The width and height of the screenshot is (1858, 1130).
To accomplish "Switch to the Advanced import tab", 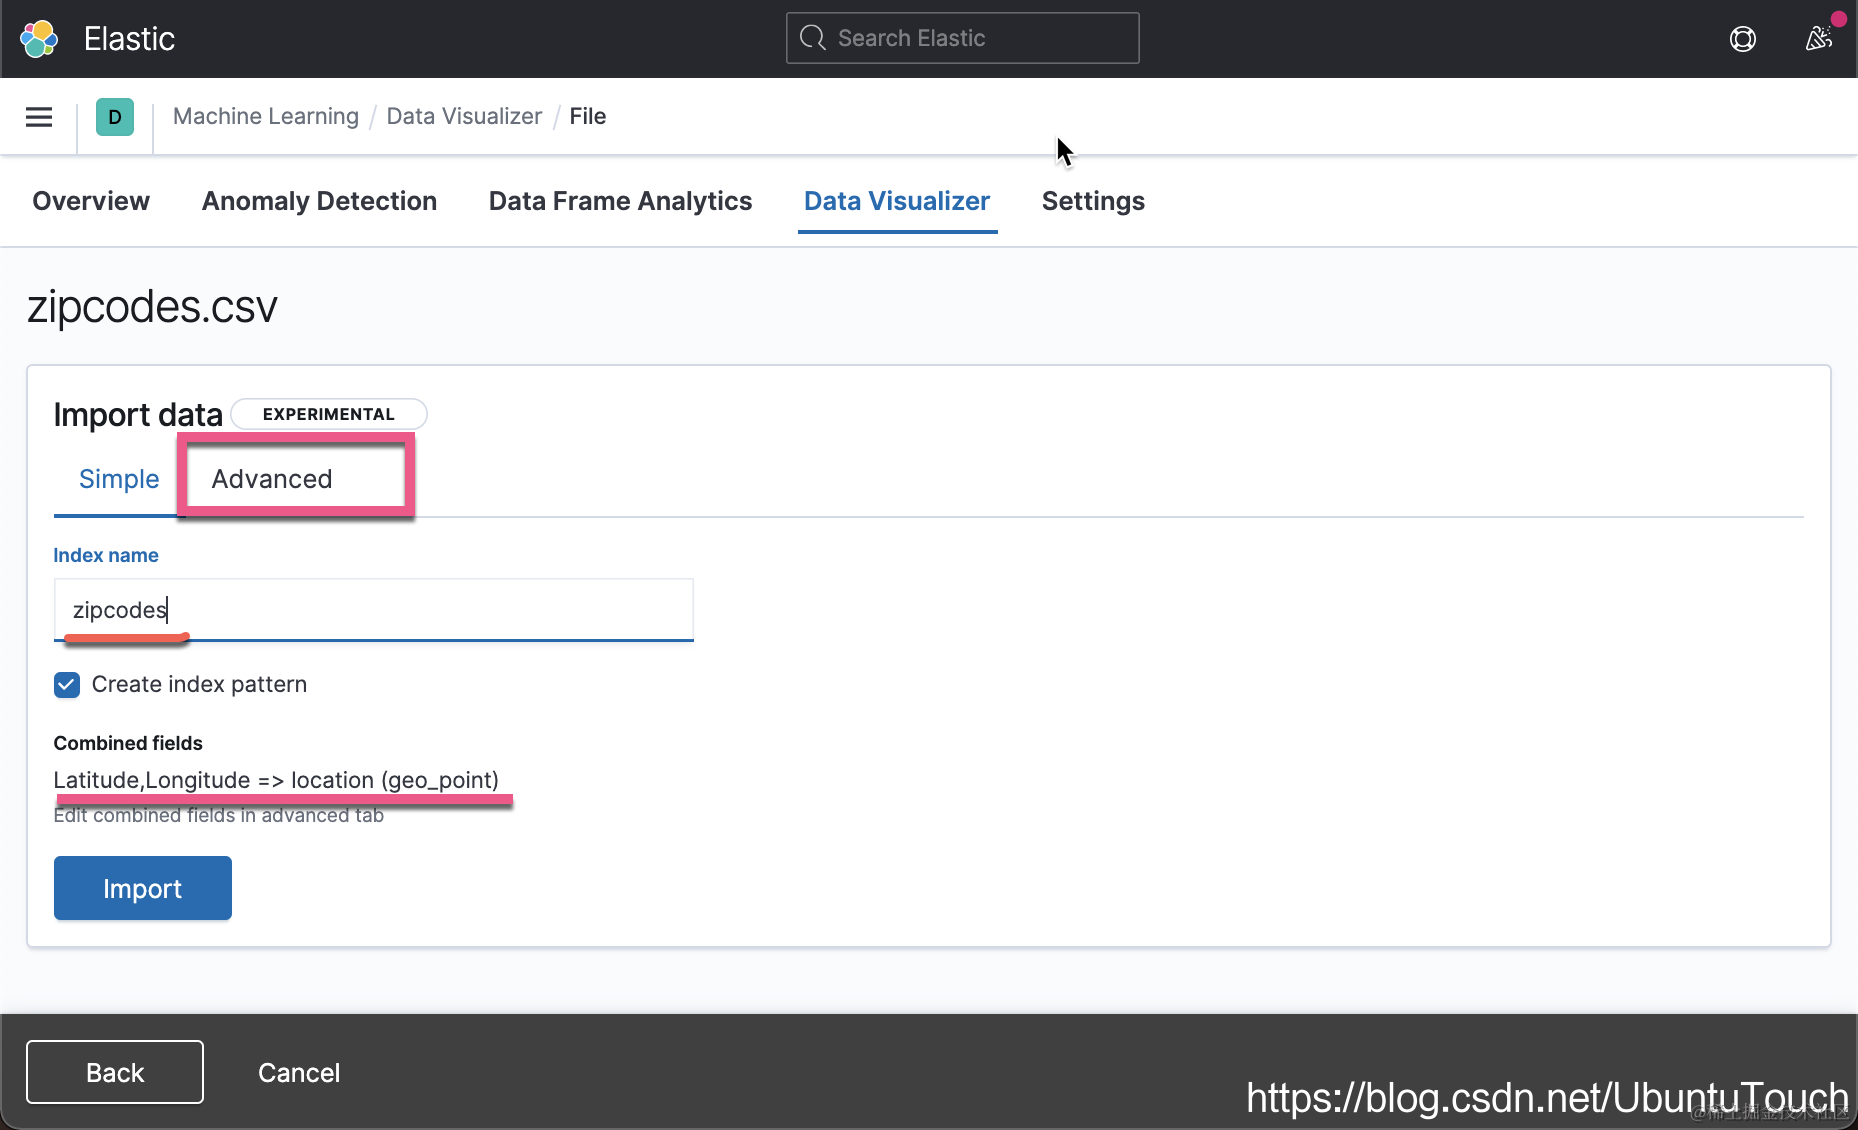I will point(272,479).
